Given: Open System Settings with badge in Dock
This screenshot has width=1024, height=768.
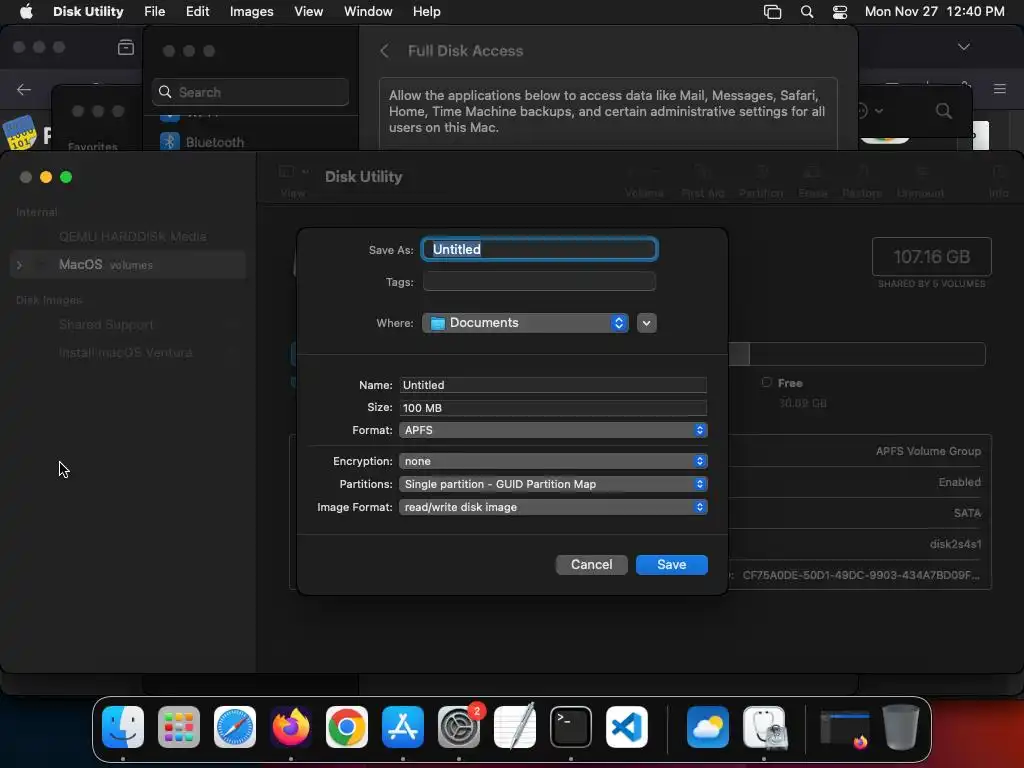Looking at the screenshot, I should pos(459,727).
